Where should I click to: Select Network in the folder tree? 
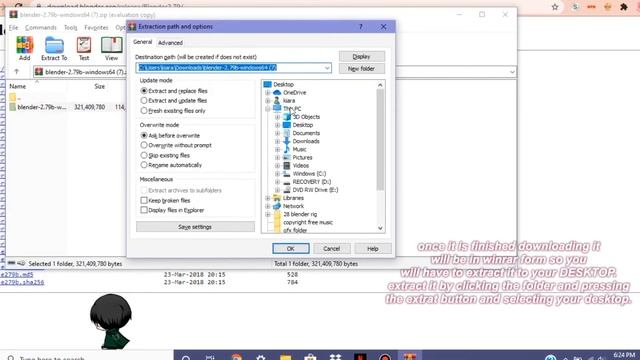click(293, 206)
